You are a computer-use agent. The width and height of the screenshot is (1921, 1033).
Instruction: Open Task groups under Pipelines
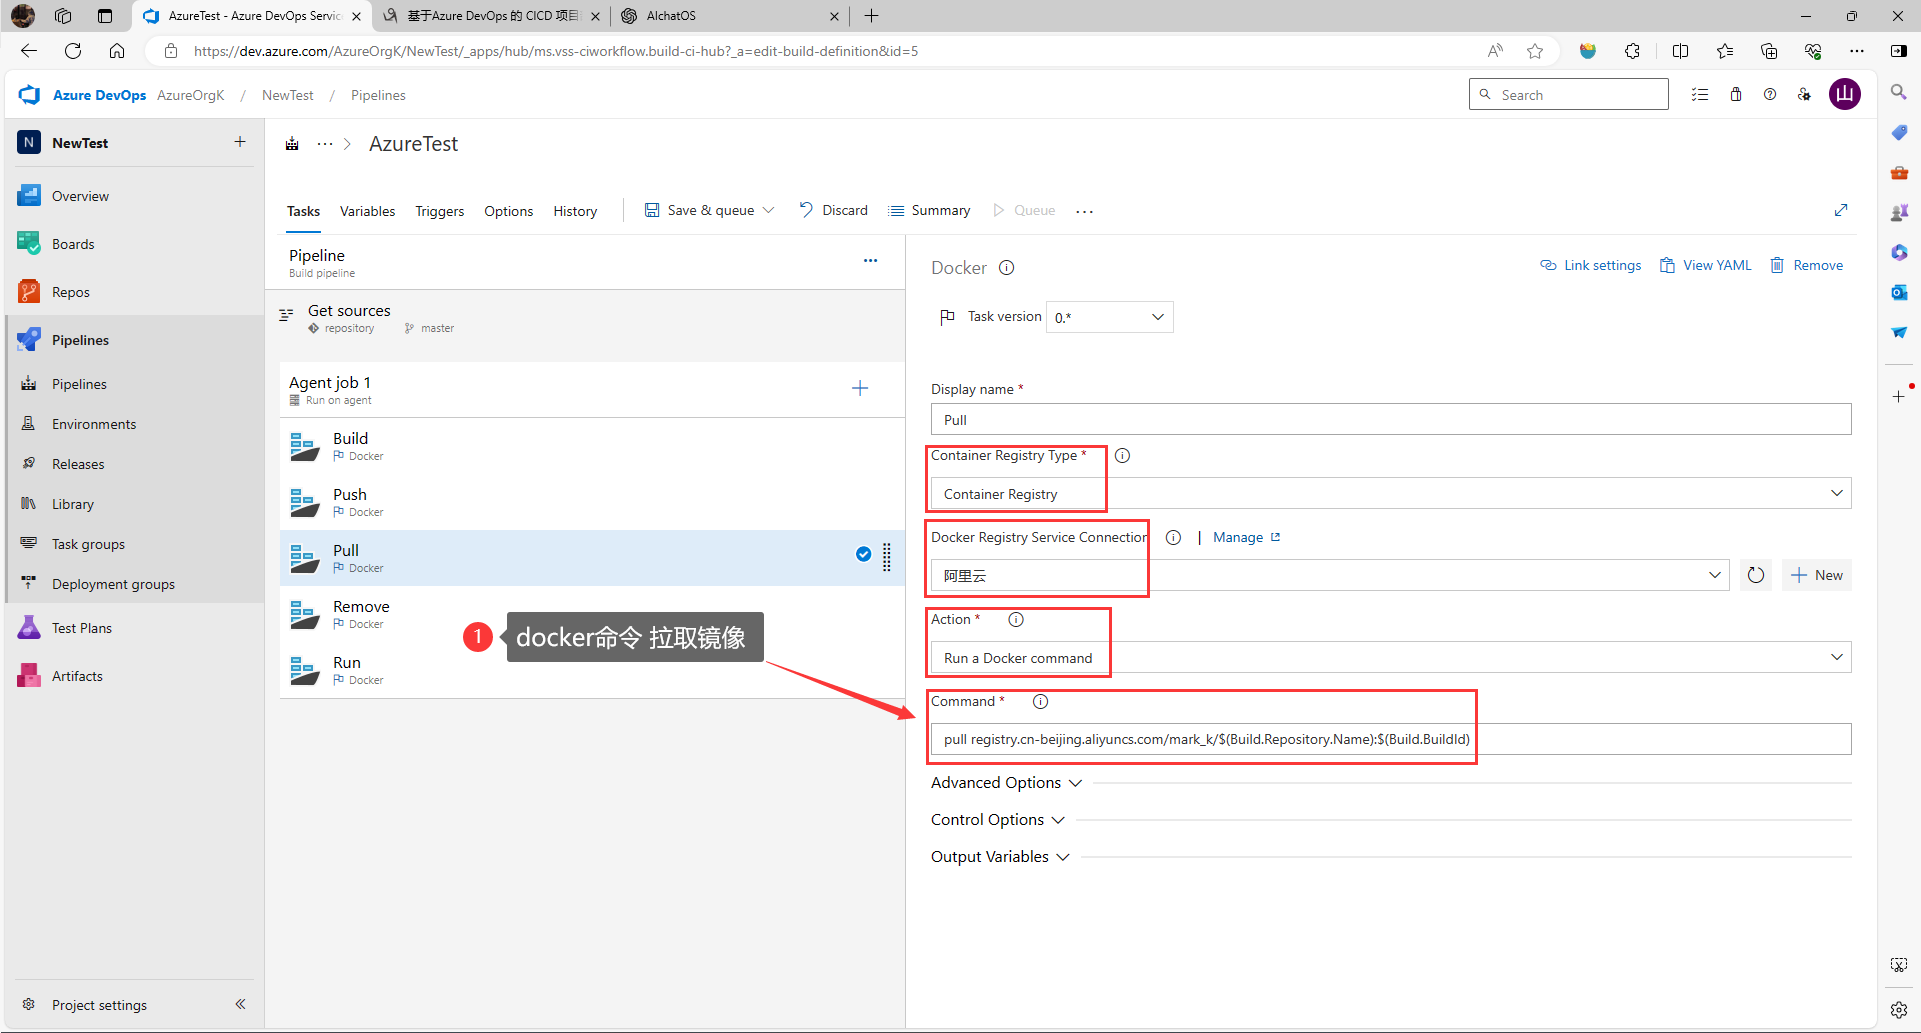[88, 544]
